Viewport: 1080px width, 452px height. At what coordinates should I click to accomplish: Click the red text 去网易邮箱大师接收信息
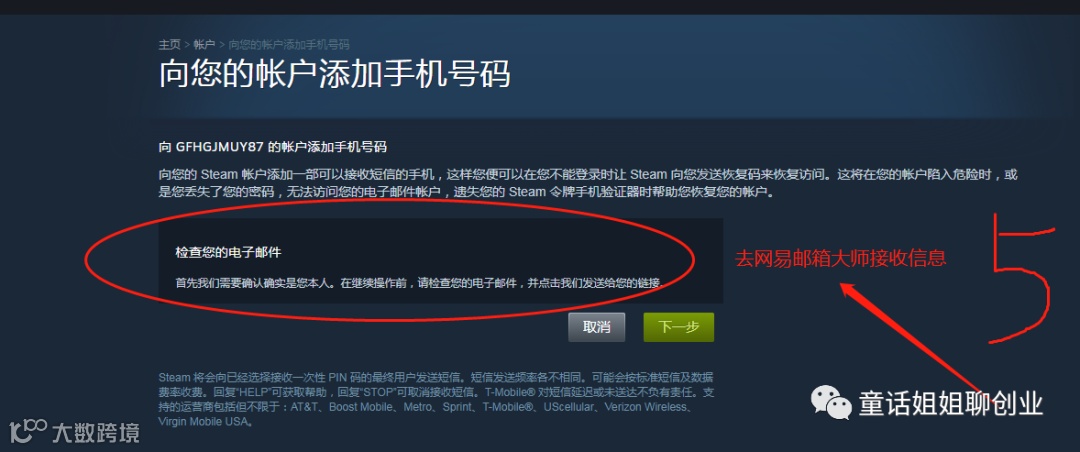[840, 258]
